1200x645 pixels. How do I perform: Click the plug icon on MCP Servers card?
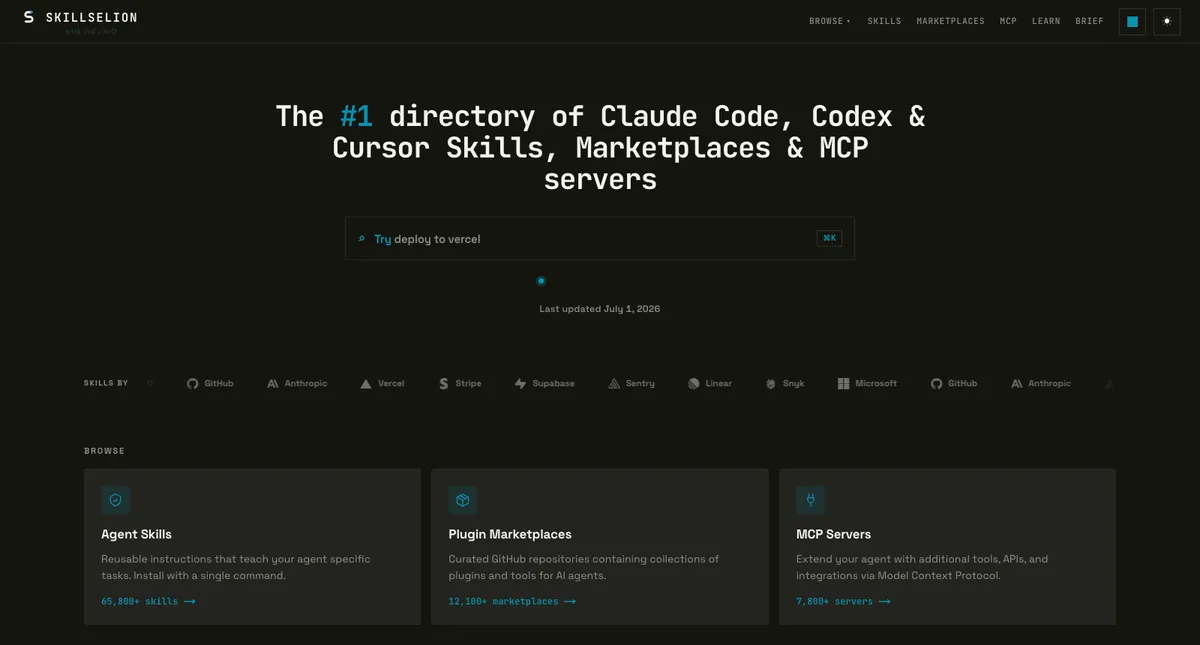point(810,500)
